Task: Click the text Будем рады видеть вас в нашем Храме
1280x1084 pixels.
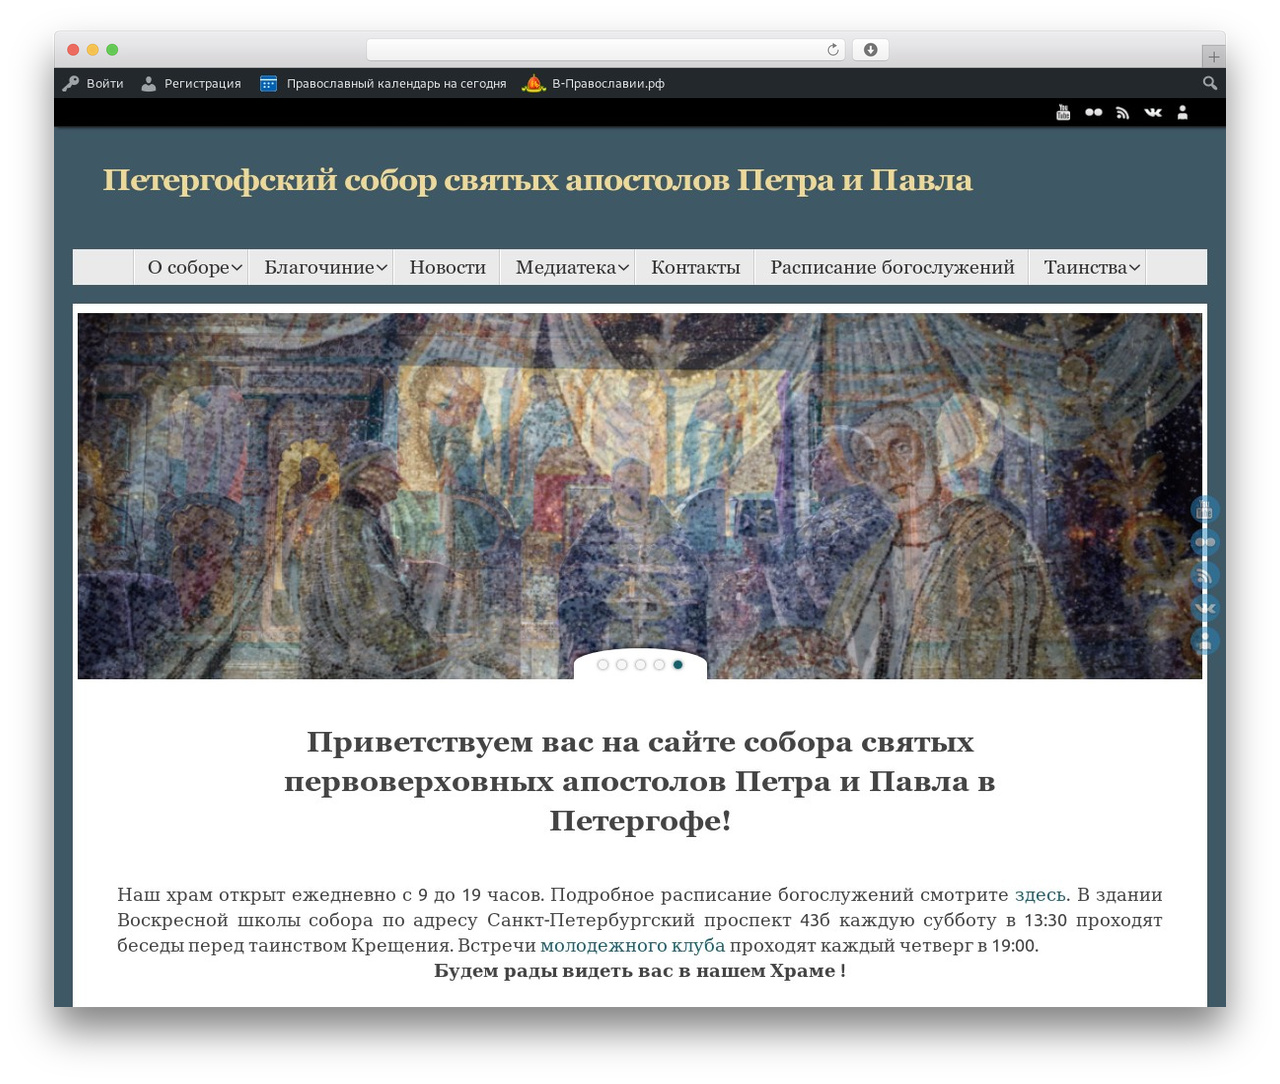Action: (x=640, y=971)
